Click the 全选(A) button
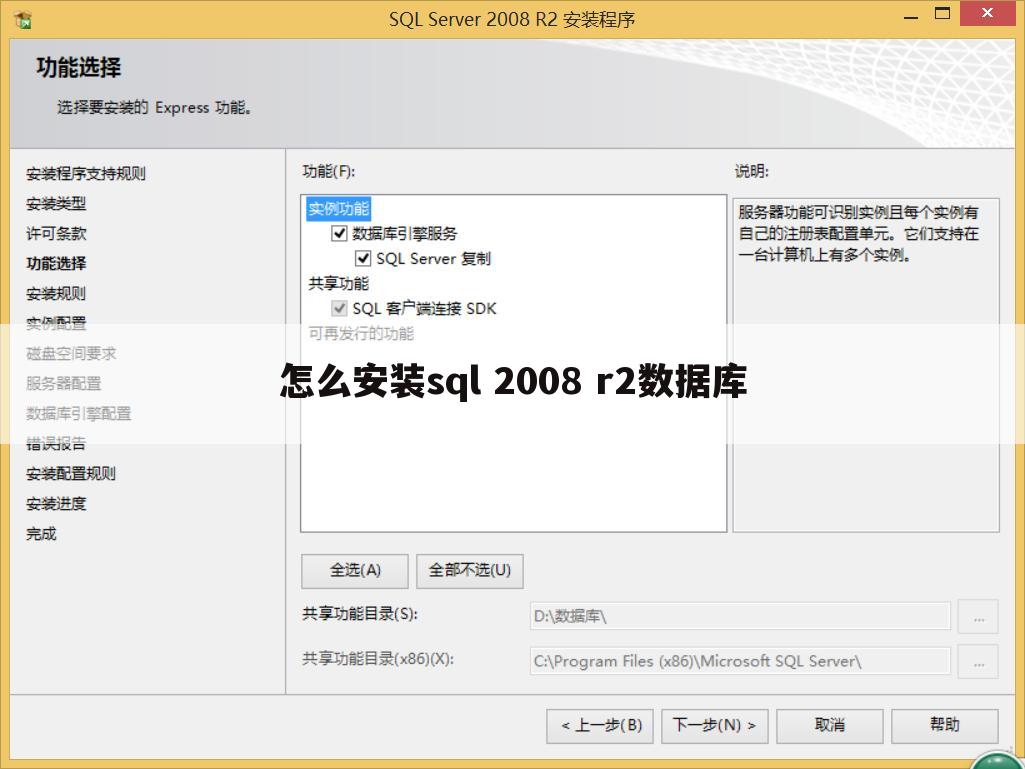Screen dimensions: 1025x769 (x=354, y=571)
